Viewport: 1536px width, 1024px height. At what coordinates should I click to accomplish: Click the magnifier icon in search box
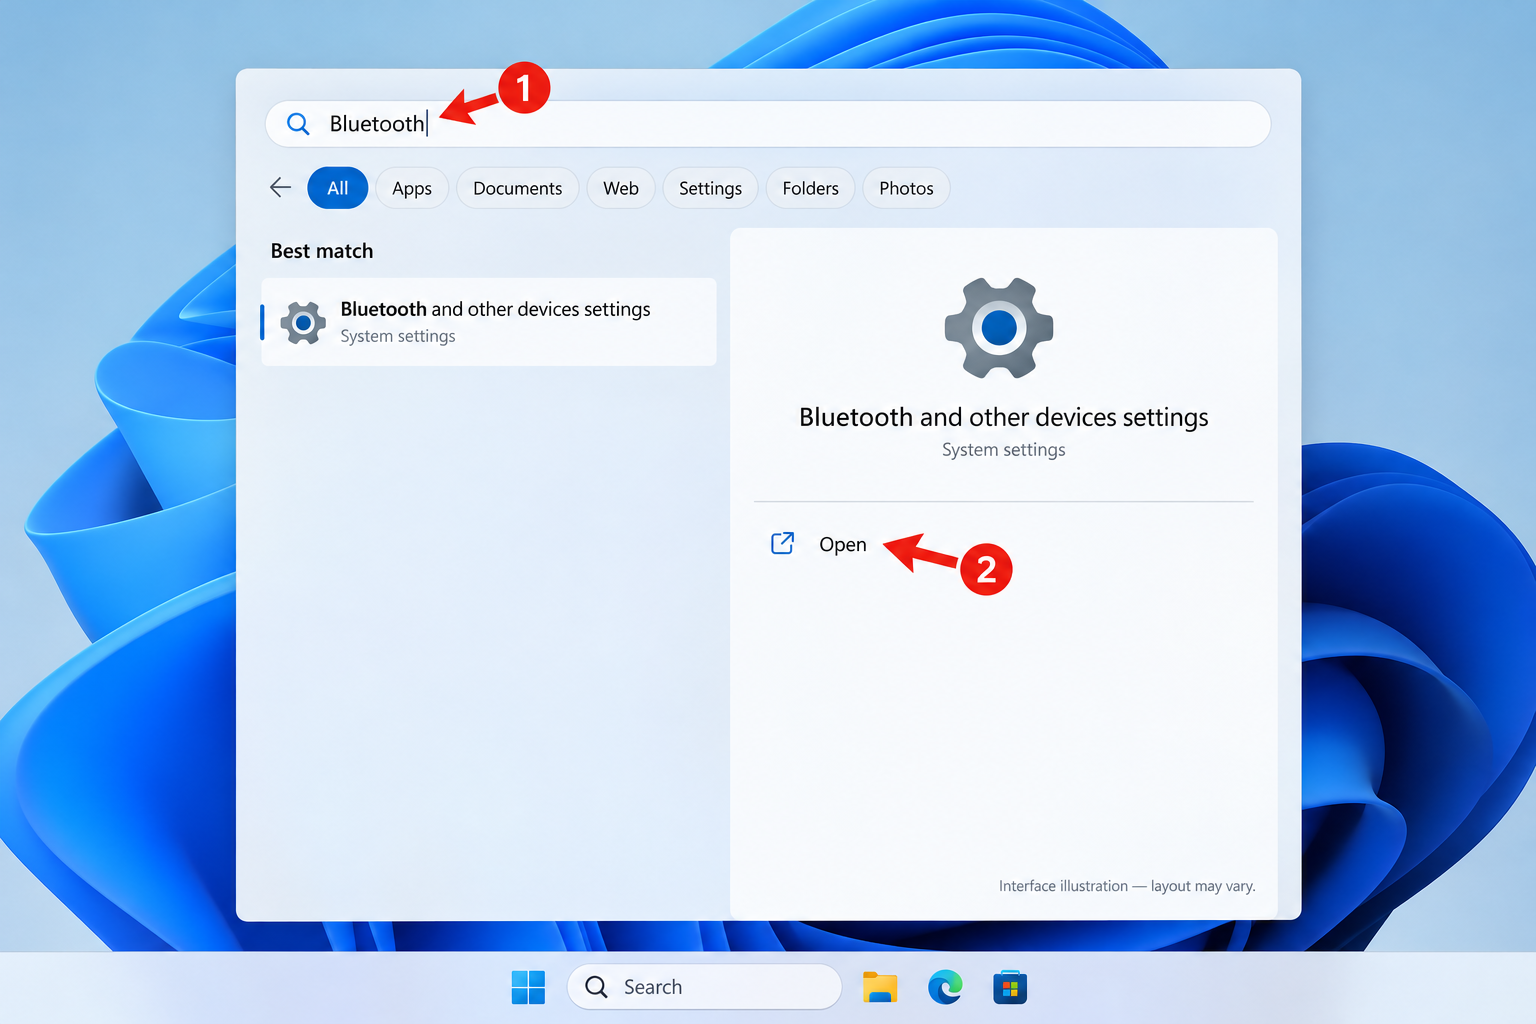(298, 124)
